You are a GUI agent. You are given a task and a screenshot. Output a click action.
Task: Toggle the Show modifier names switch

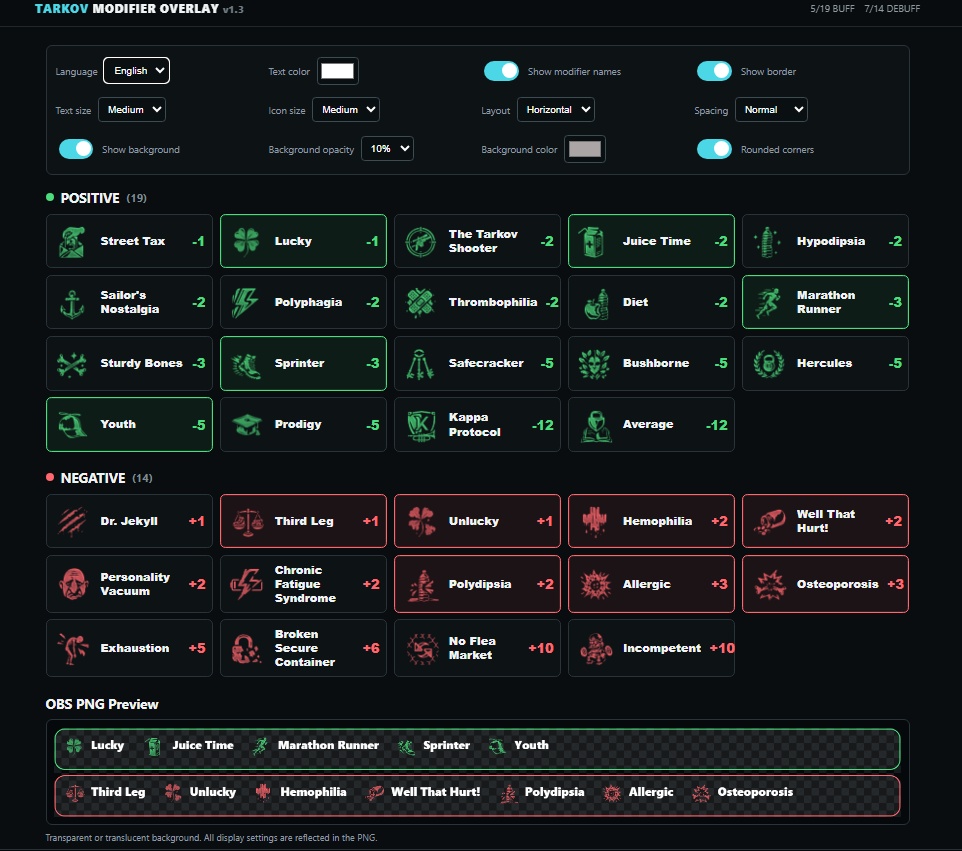[x=501, y=71]
